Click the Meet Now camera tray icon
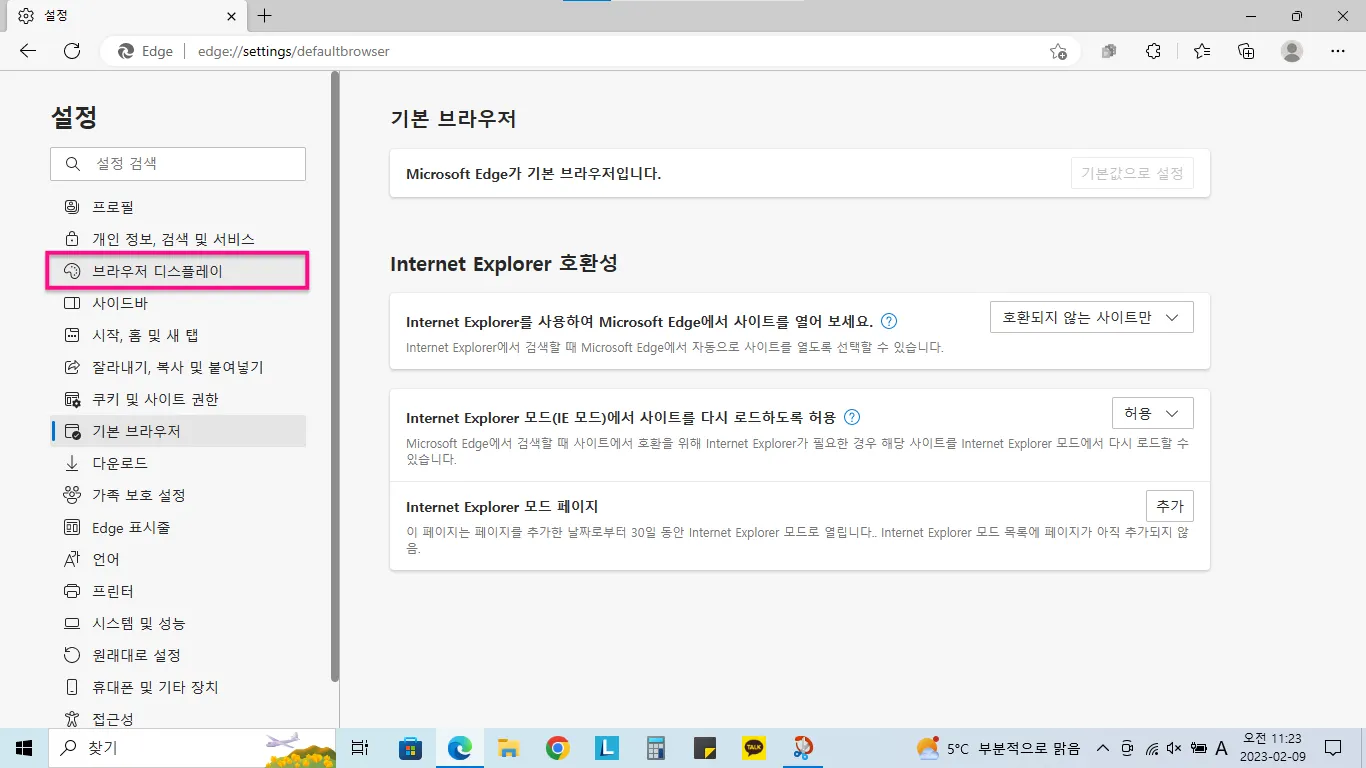The height and width of the screenshot is (768, 1366). pyautogui.click(x=1127, y=748)
